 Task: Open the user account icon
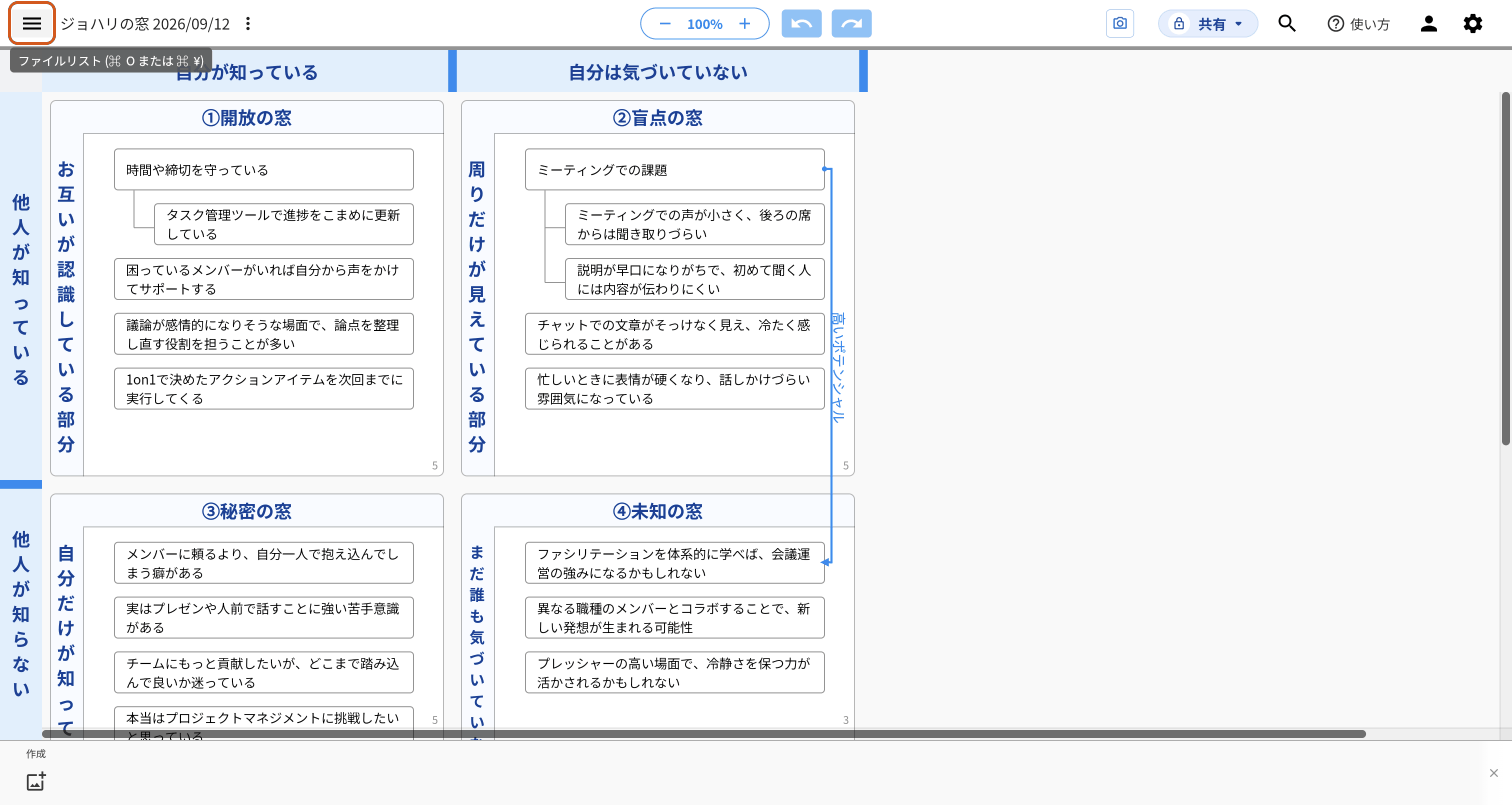click(1429, 24)
